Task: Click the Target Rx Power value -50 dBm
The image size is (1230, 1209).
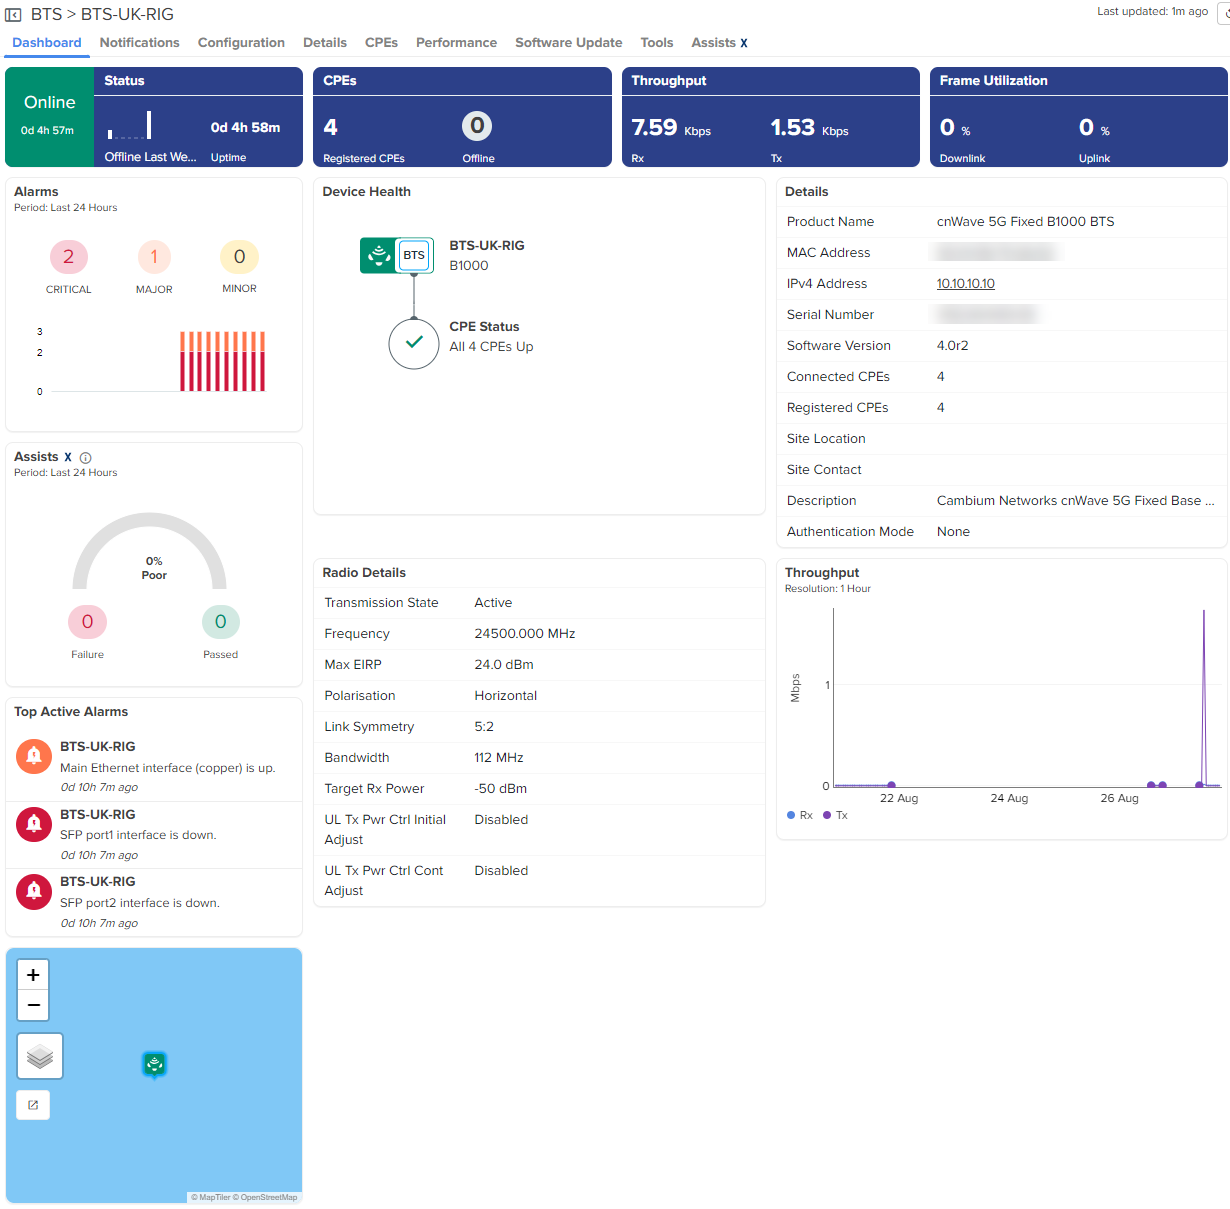Action: tap(501, 789)
